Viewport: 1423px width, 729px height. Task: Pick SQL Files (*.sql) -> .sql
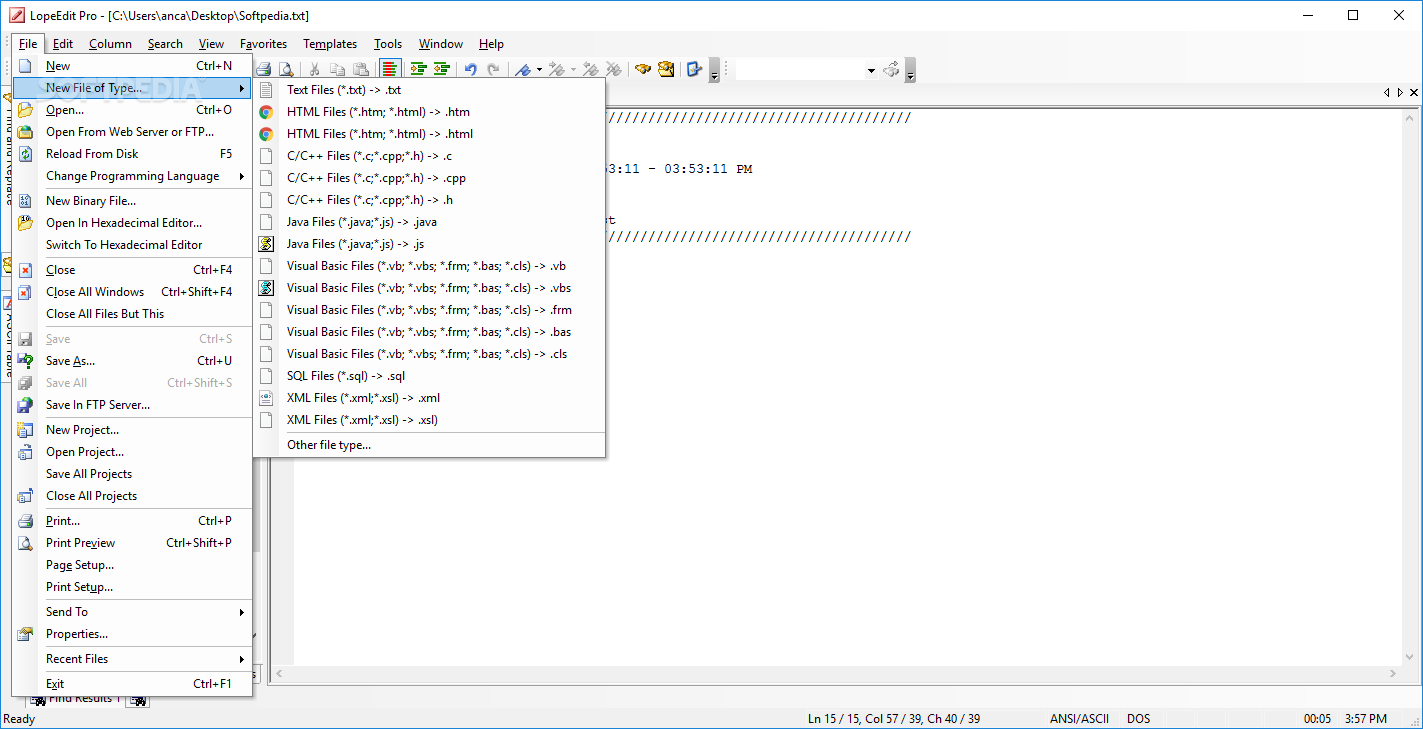430,376
